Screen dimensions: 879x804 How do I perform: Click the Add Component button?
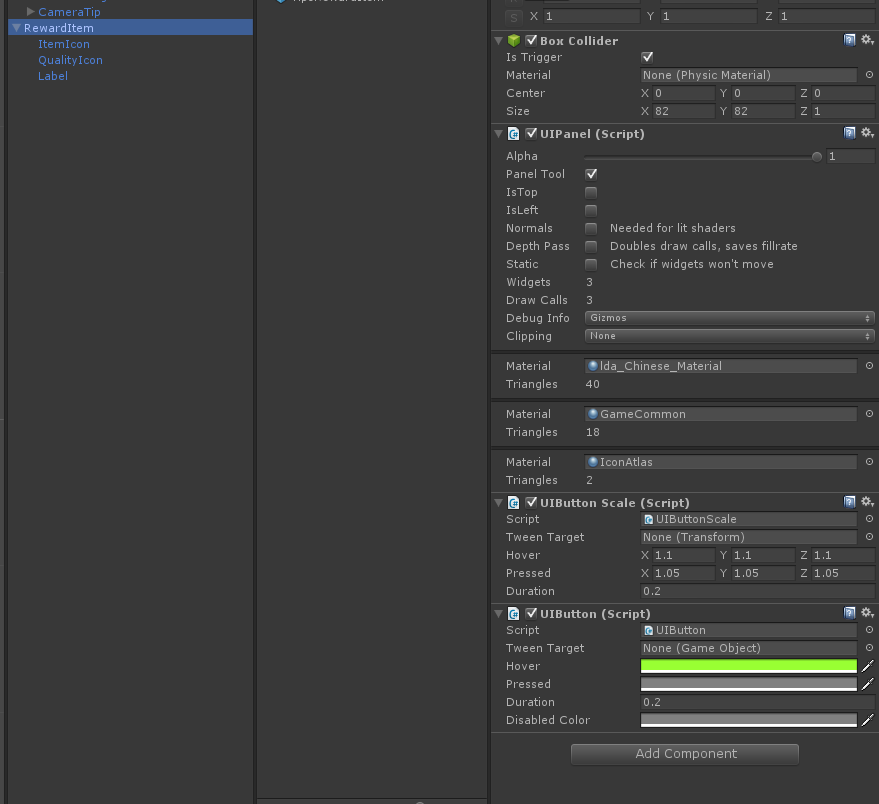[x=685, y=754]
